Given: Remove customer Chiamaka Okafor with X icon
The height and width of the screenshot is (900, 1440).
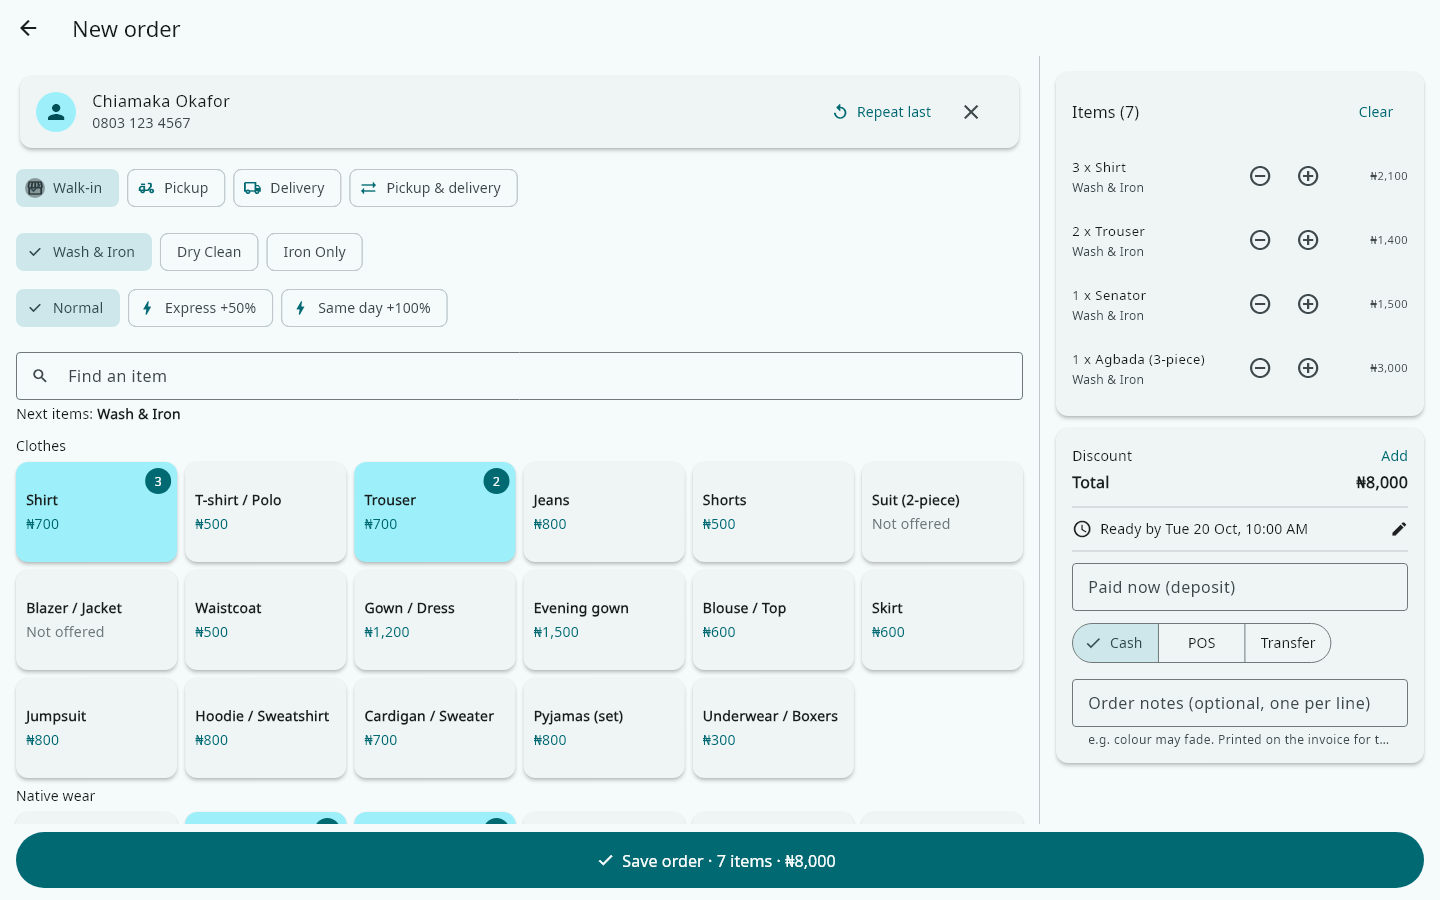Looking at the screenshot, I should (971, 112).
